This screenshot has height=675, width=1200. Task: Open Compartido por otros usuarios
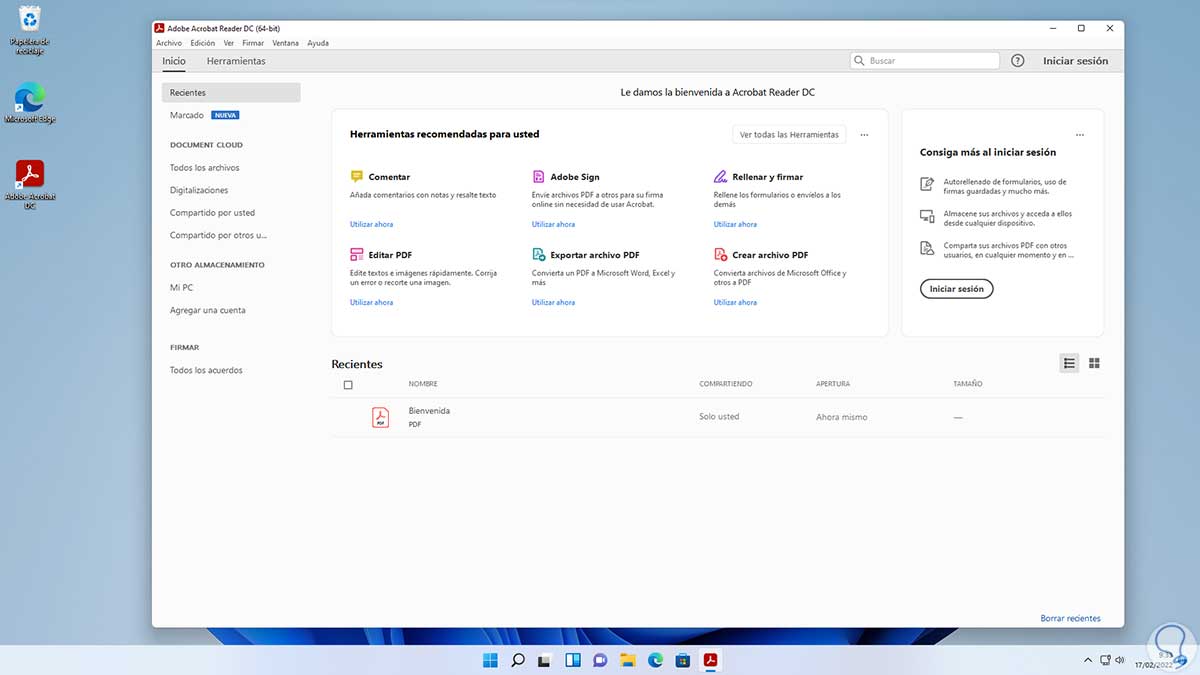click(x=219, y=235)
